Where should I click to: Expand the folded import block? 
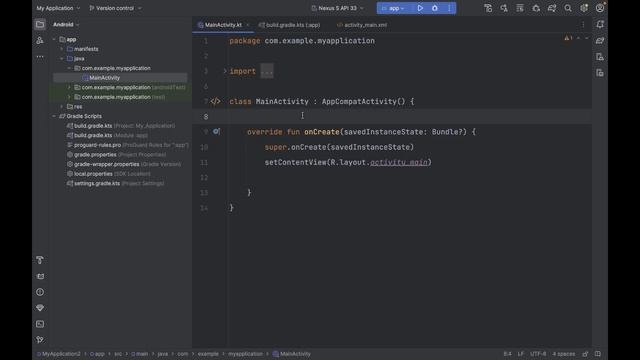[225, 71]
